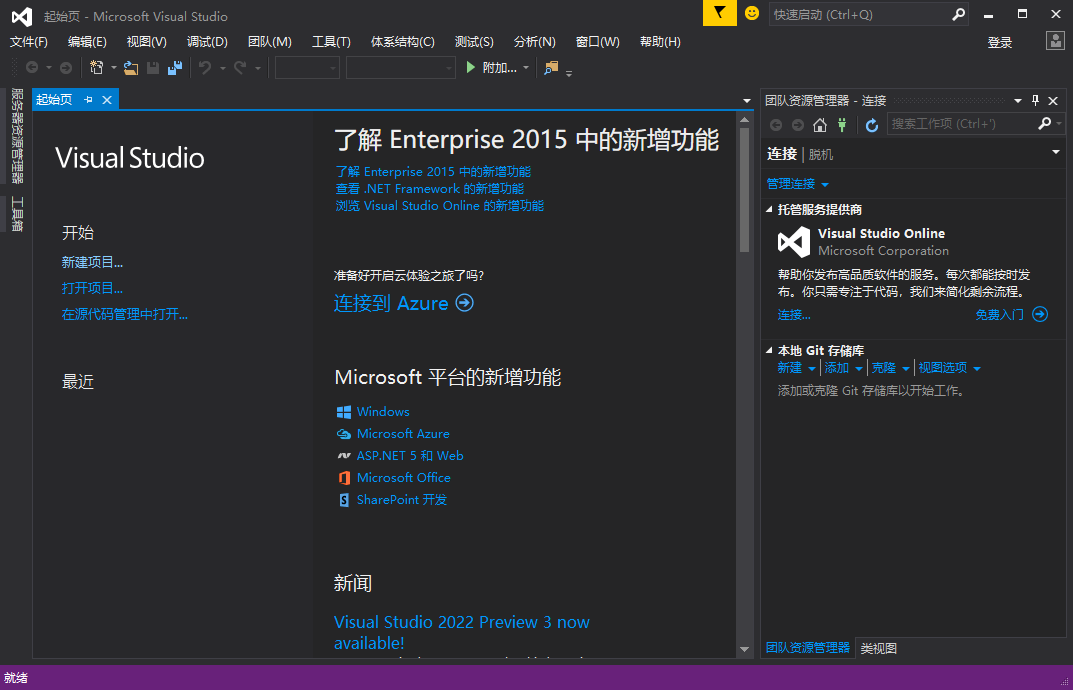
Task: Click the find in files toolbar icon
Action: (x=551, y=67)
